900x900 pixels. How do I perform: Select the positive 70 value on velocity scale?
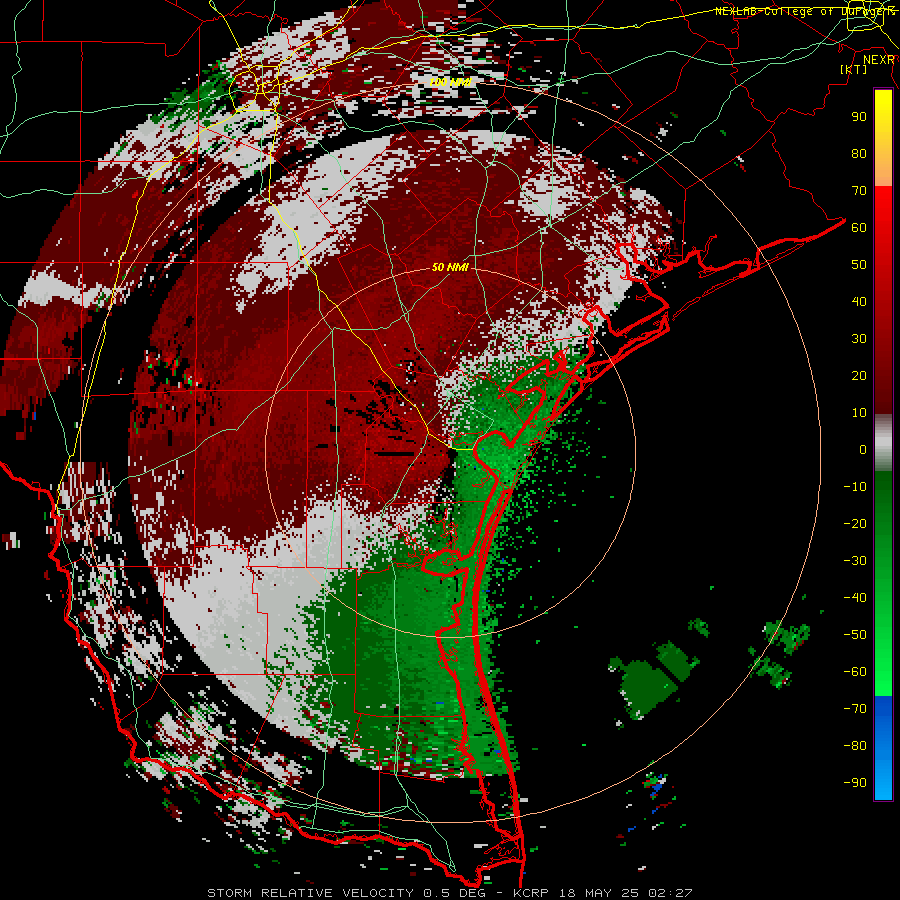859,191
